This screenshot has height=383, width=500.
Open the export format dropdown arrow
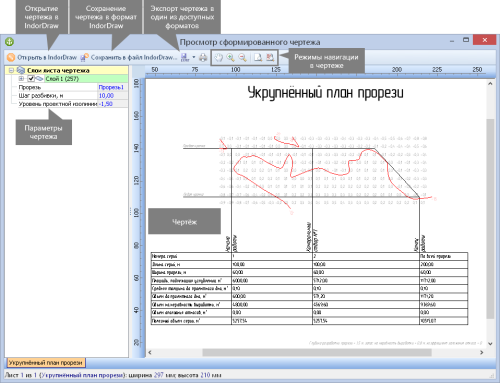[193, 57]
